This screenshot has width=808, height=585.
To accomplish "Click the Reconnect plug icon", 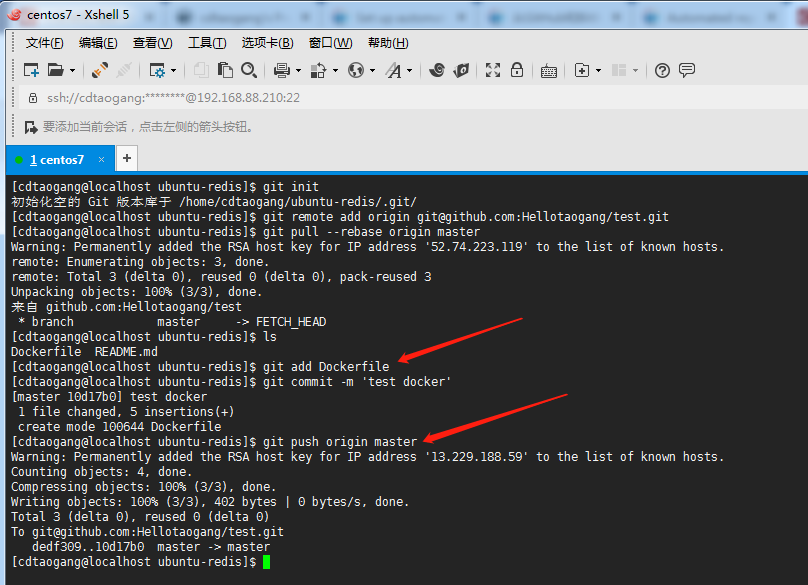I will pyautogui.click(x=99, y=70).
